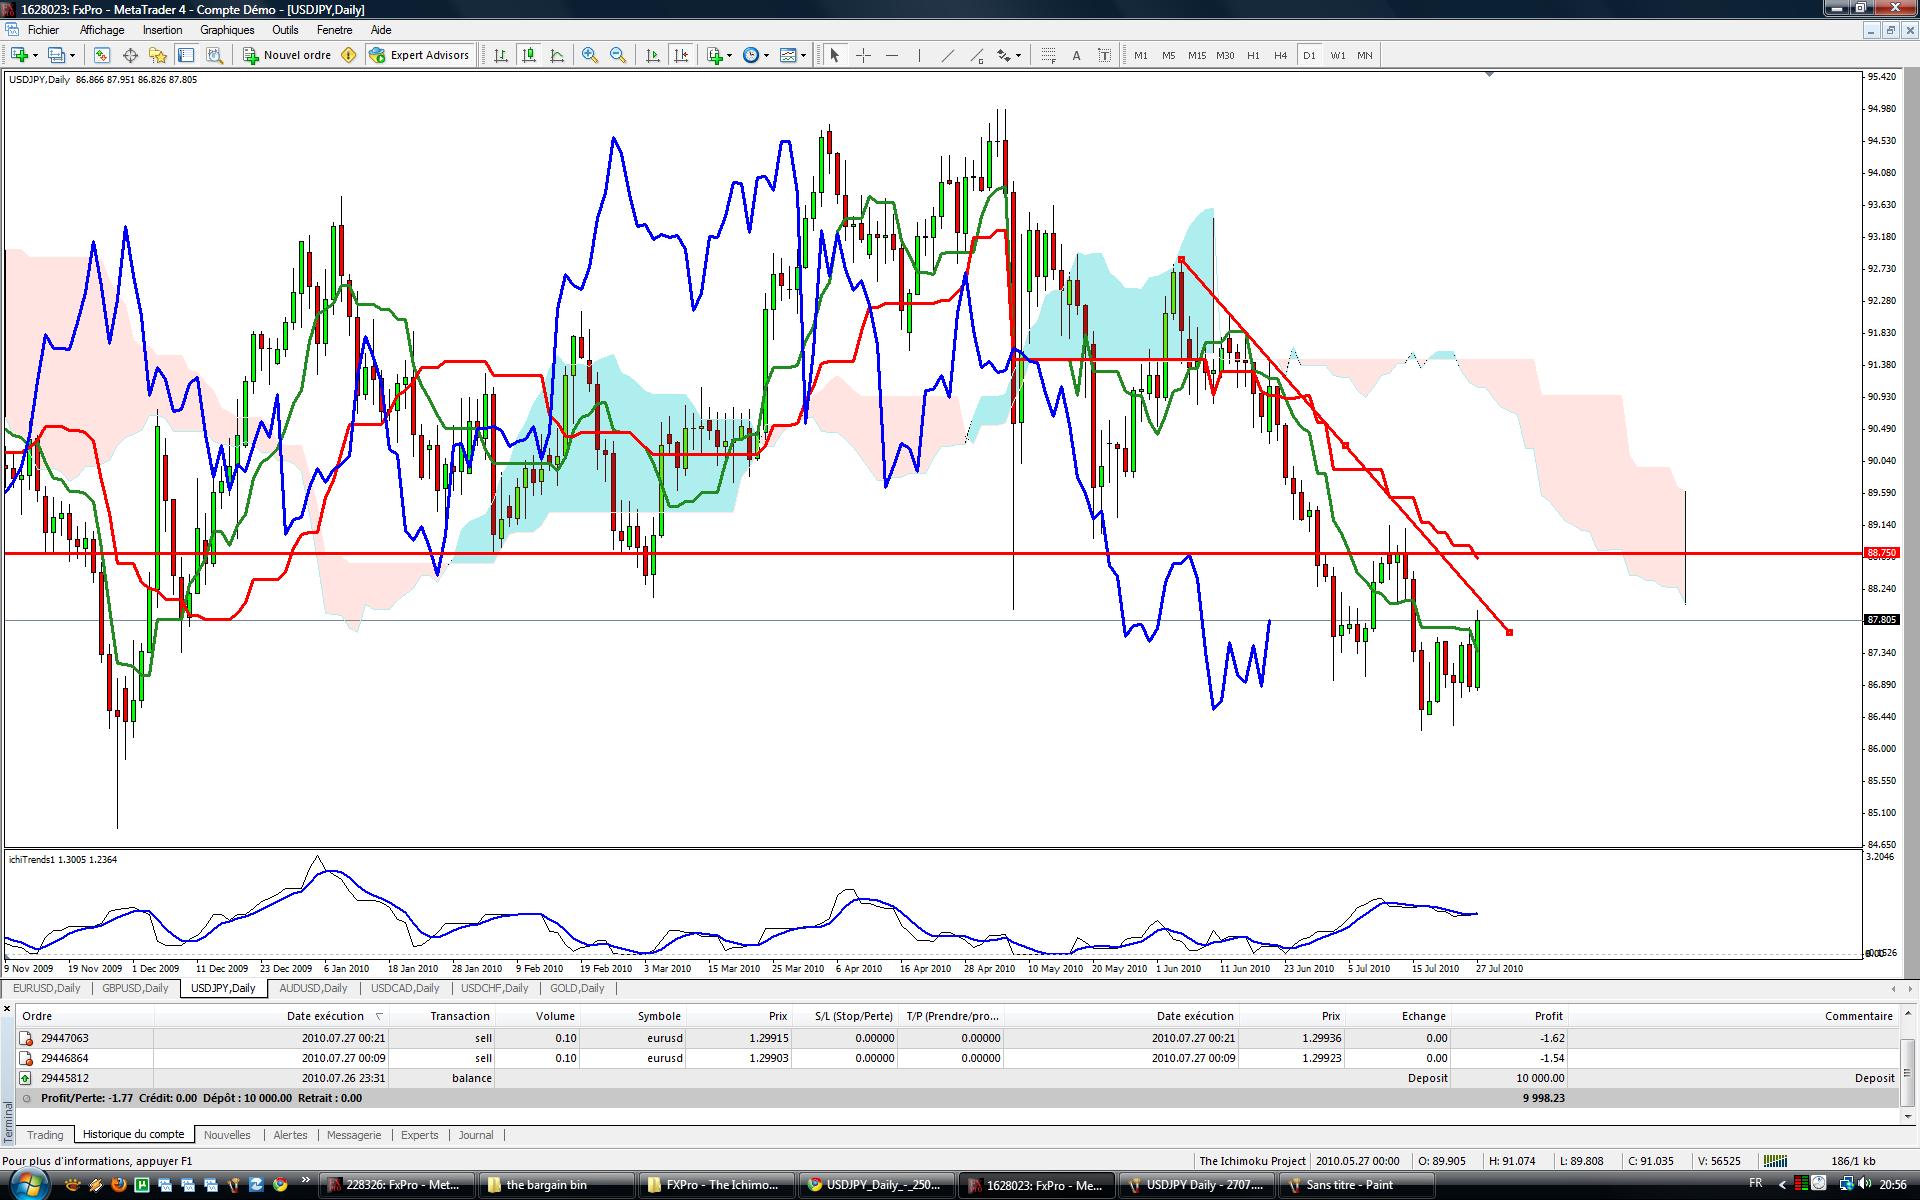Screen dimensions: 1920x1200
Task: Open the Fibonacci retracement tool
Action: [1048, 55]
